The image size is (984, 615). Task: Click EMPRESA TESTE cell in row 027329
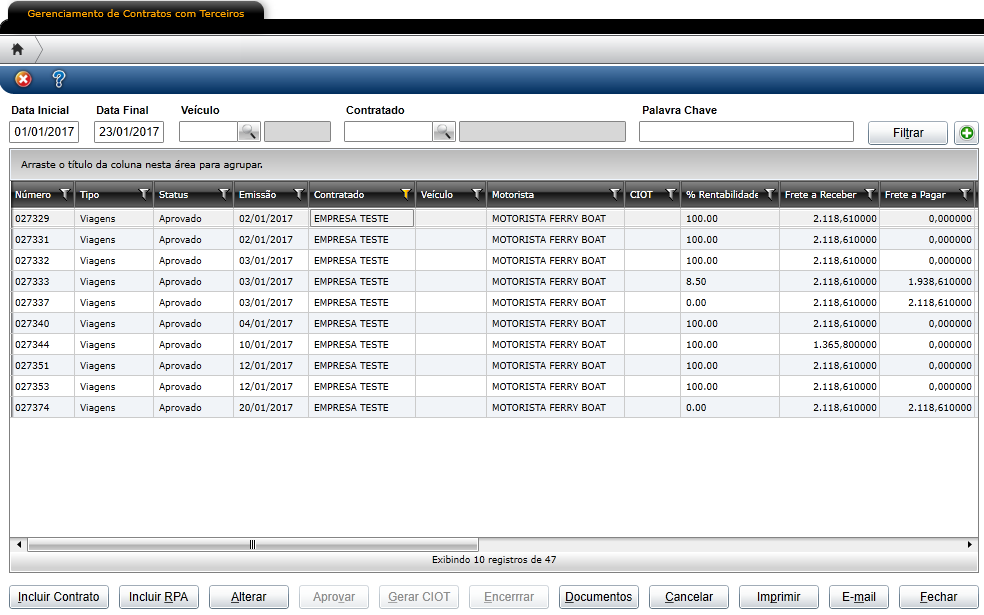[x=361, y=218]
